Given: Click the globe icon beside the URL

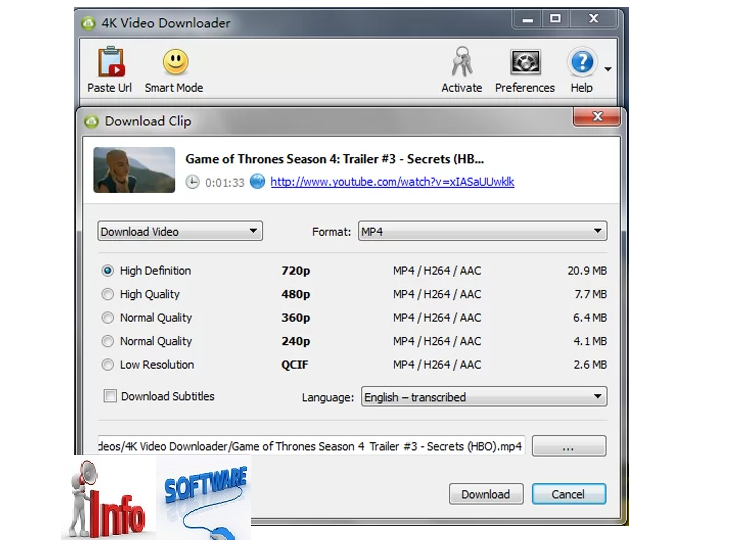Looking at the screenshot, I should tap(257, 181).
